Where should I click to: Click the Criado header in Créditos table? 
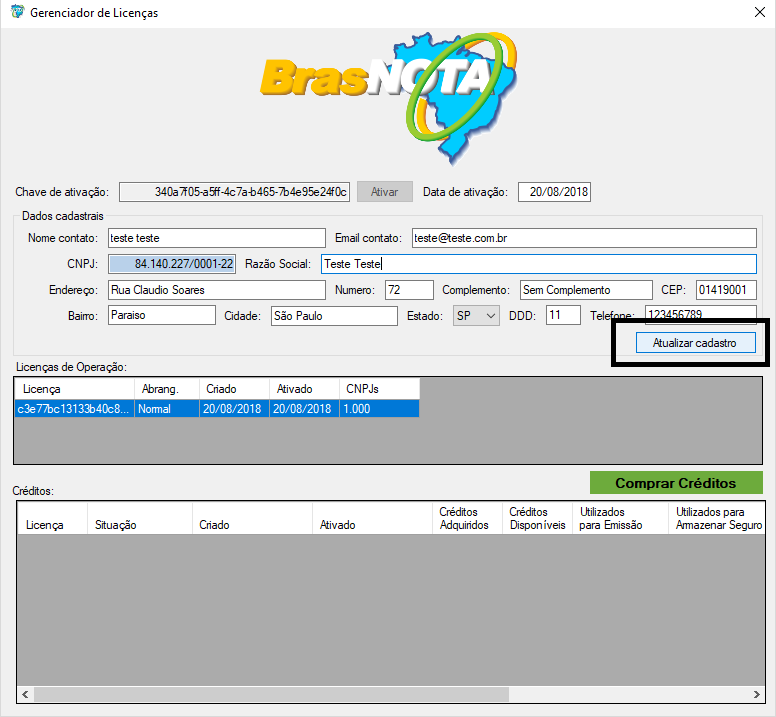coord(252,518)
